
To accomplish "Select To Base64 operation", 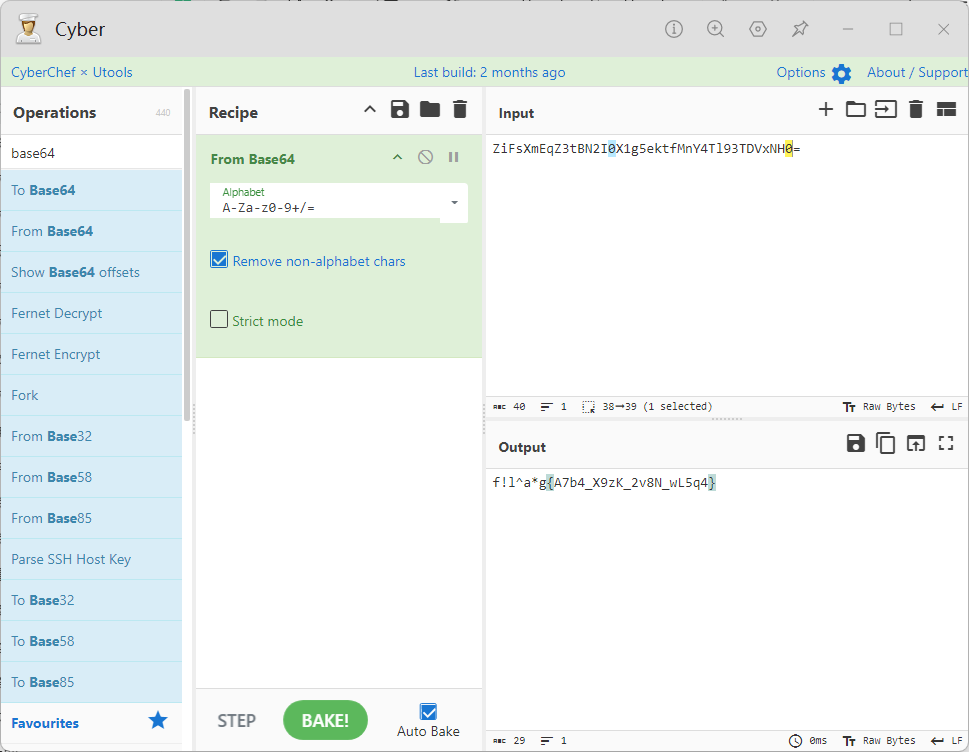I will 91,190.
